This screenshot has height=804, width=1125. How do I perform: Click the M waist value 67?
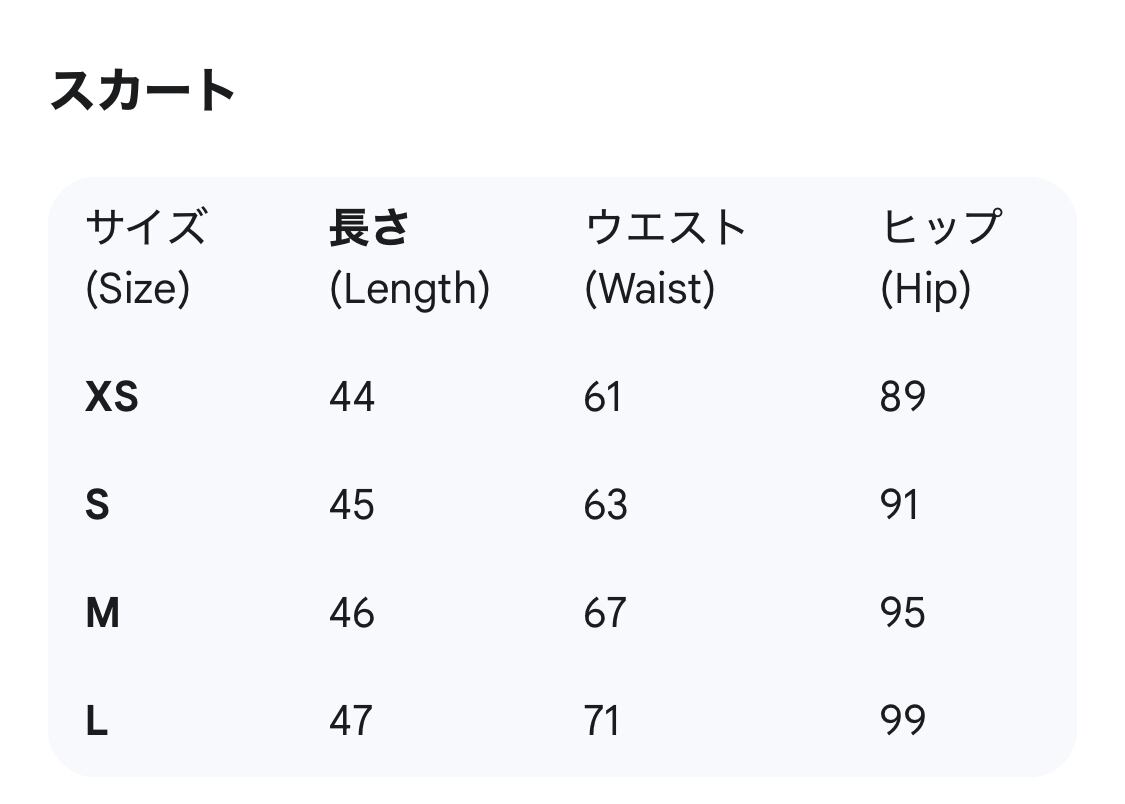coord(606,613)
